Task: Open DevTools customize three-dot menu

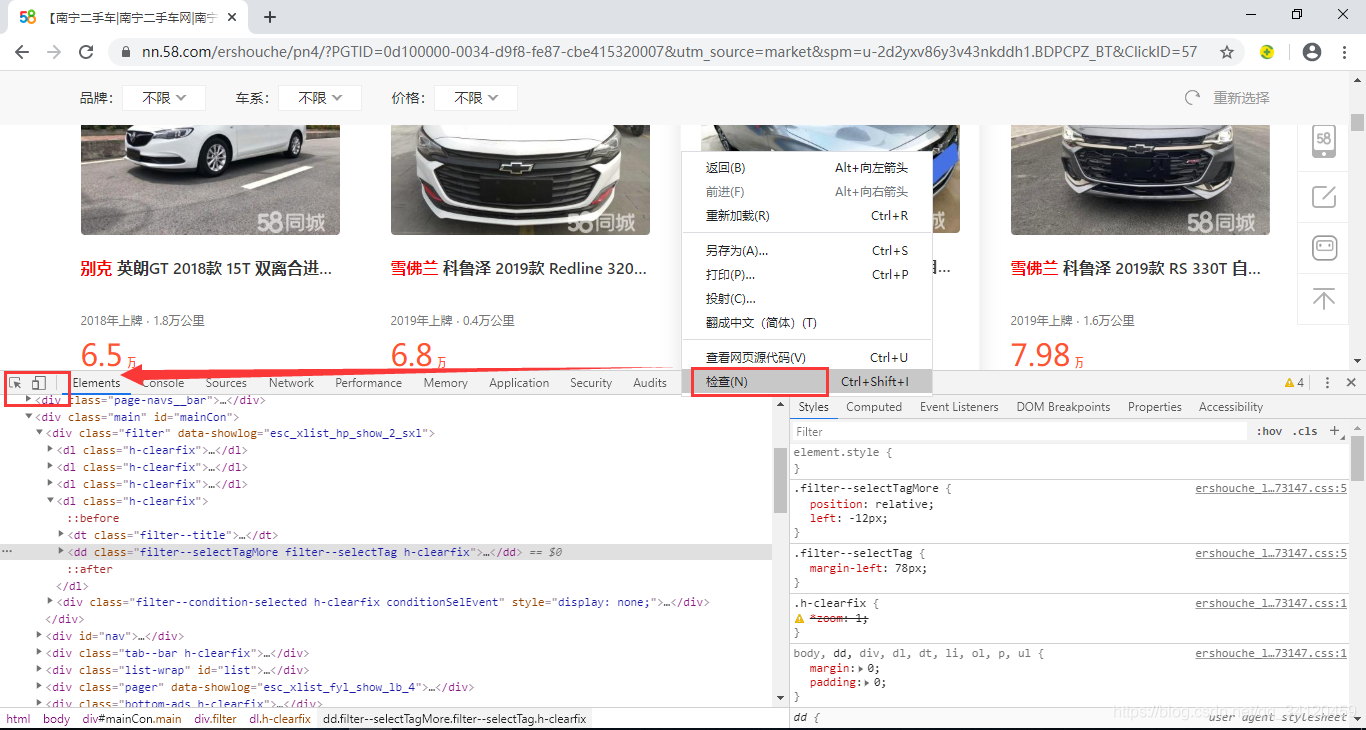Action: (1327, 383)
